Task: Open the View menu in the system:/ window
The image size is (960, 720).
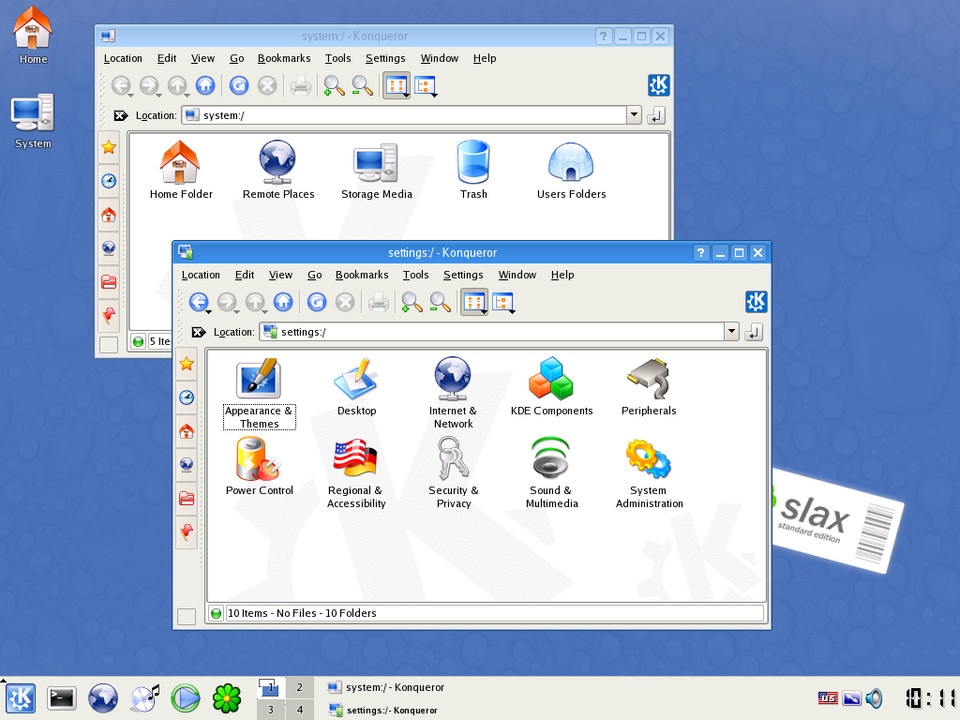Action: [203, 58]
